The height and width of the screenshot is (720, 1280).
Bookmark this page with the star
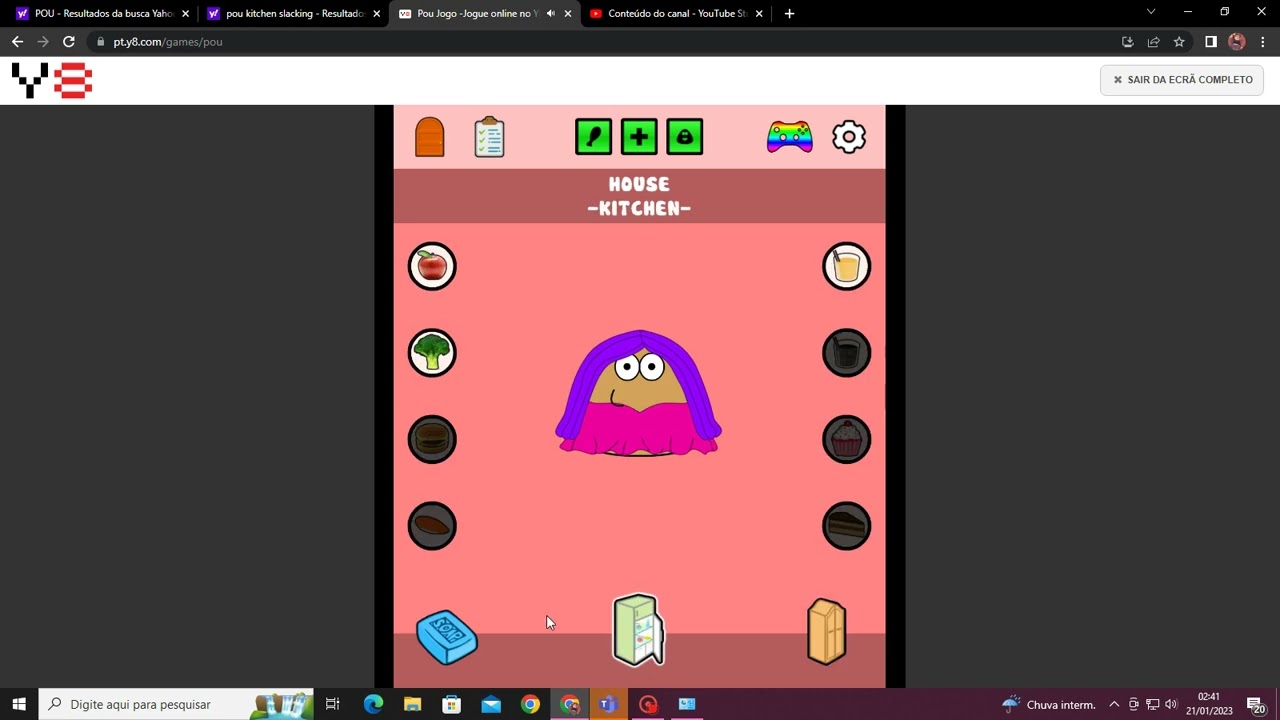1179,42
